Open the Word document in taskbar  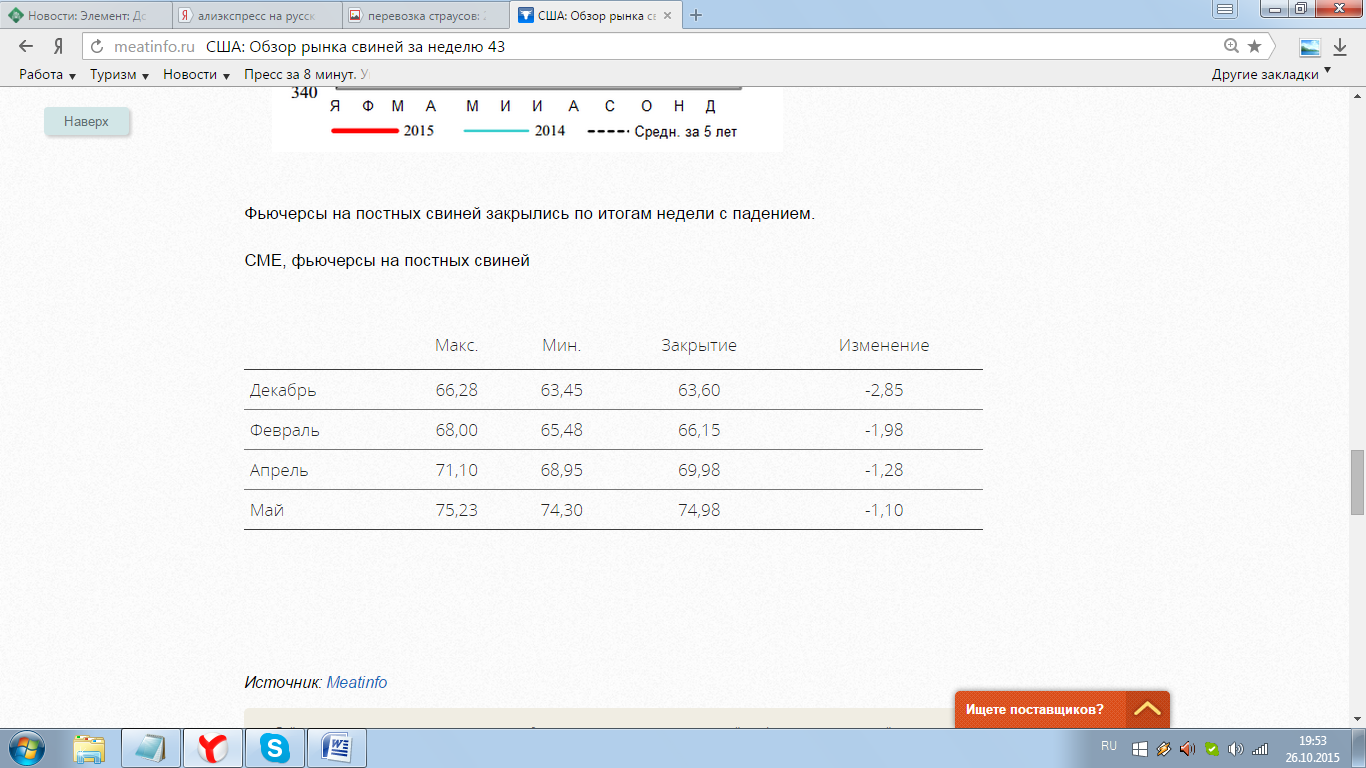click(337, 747)
